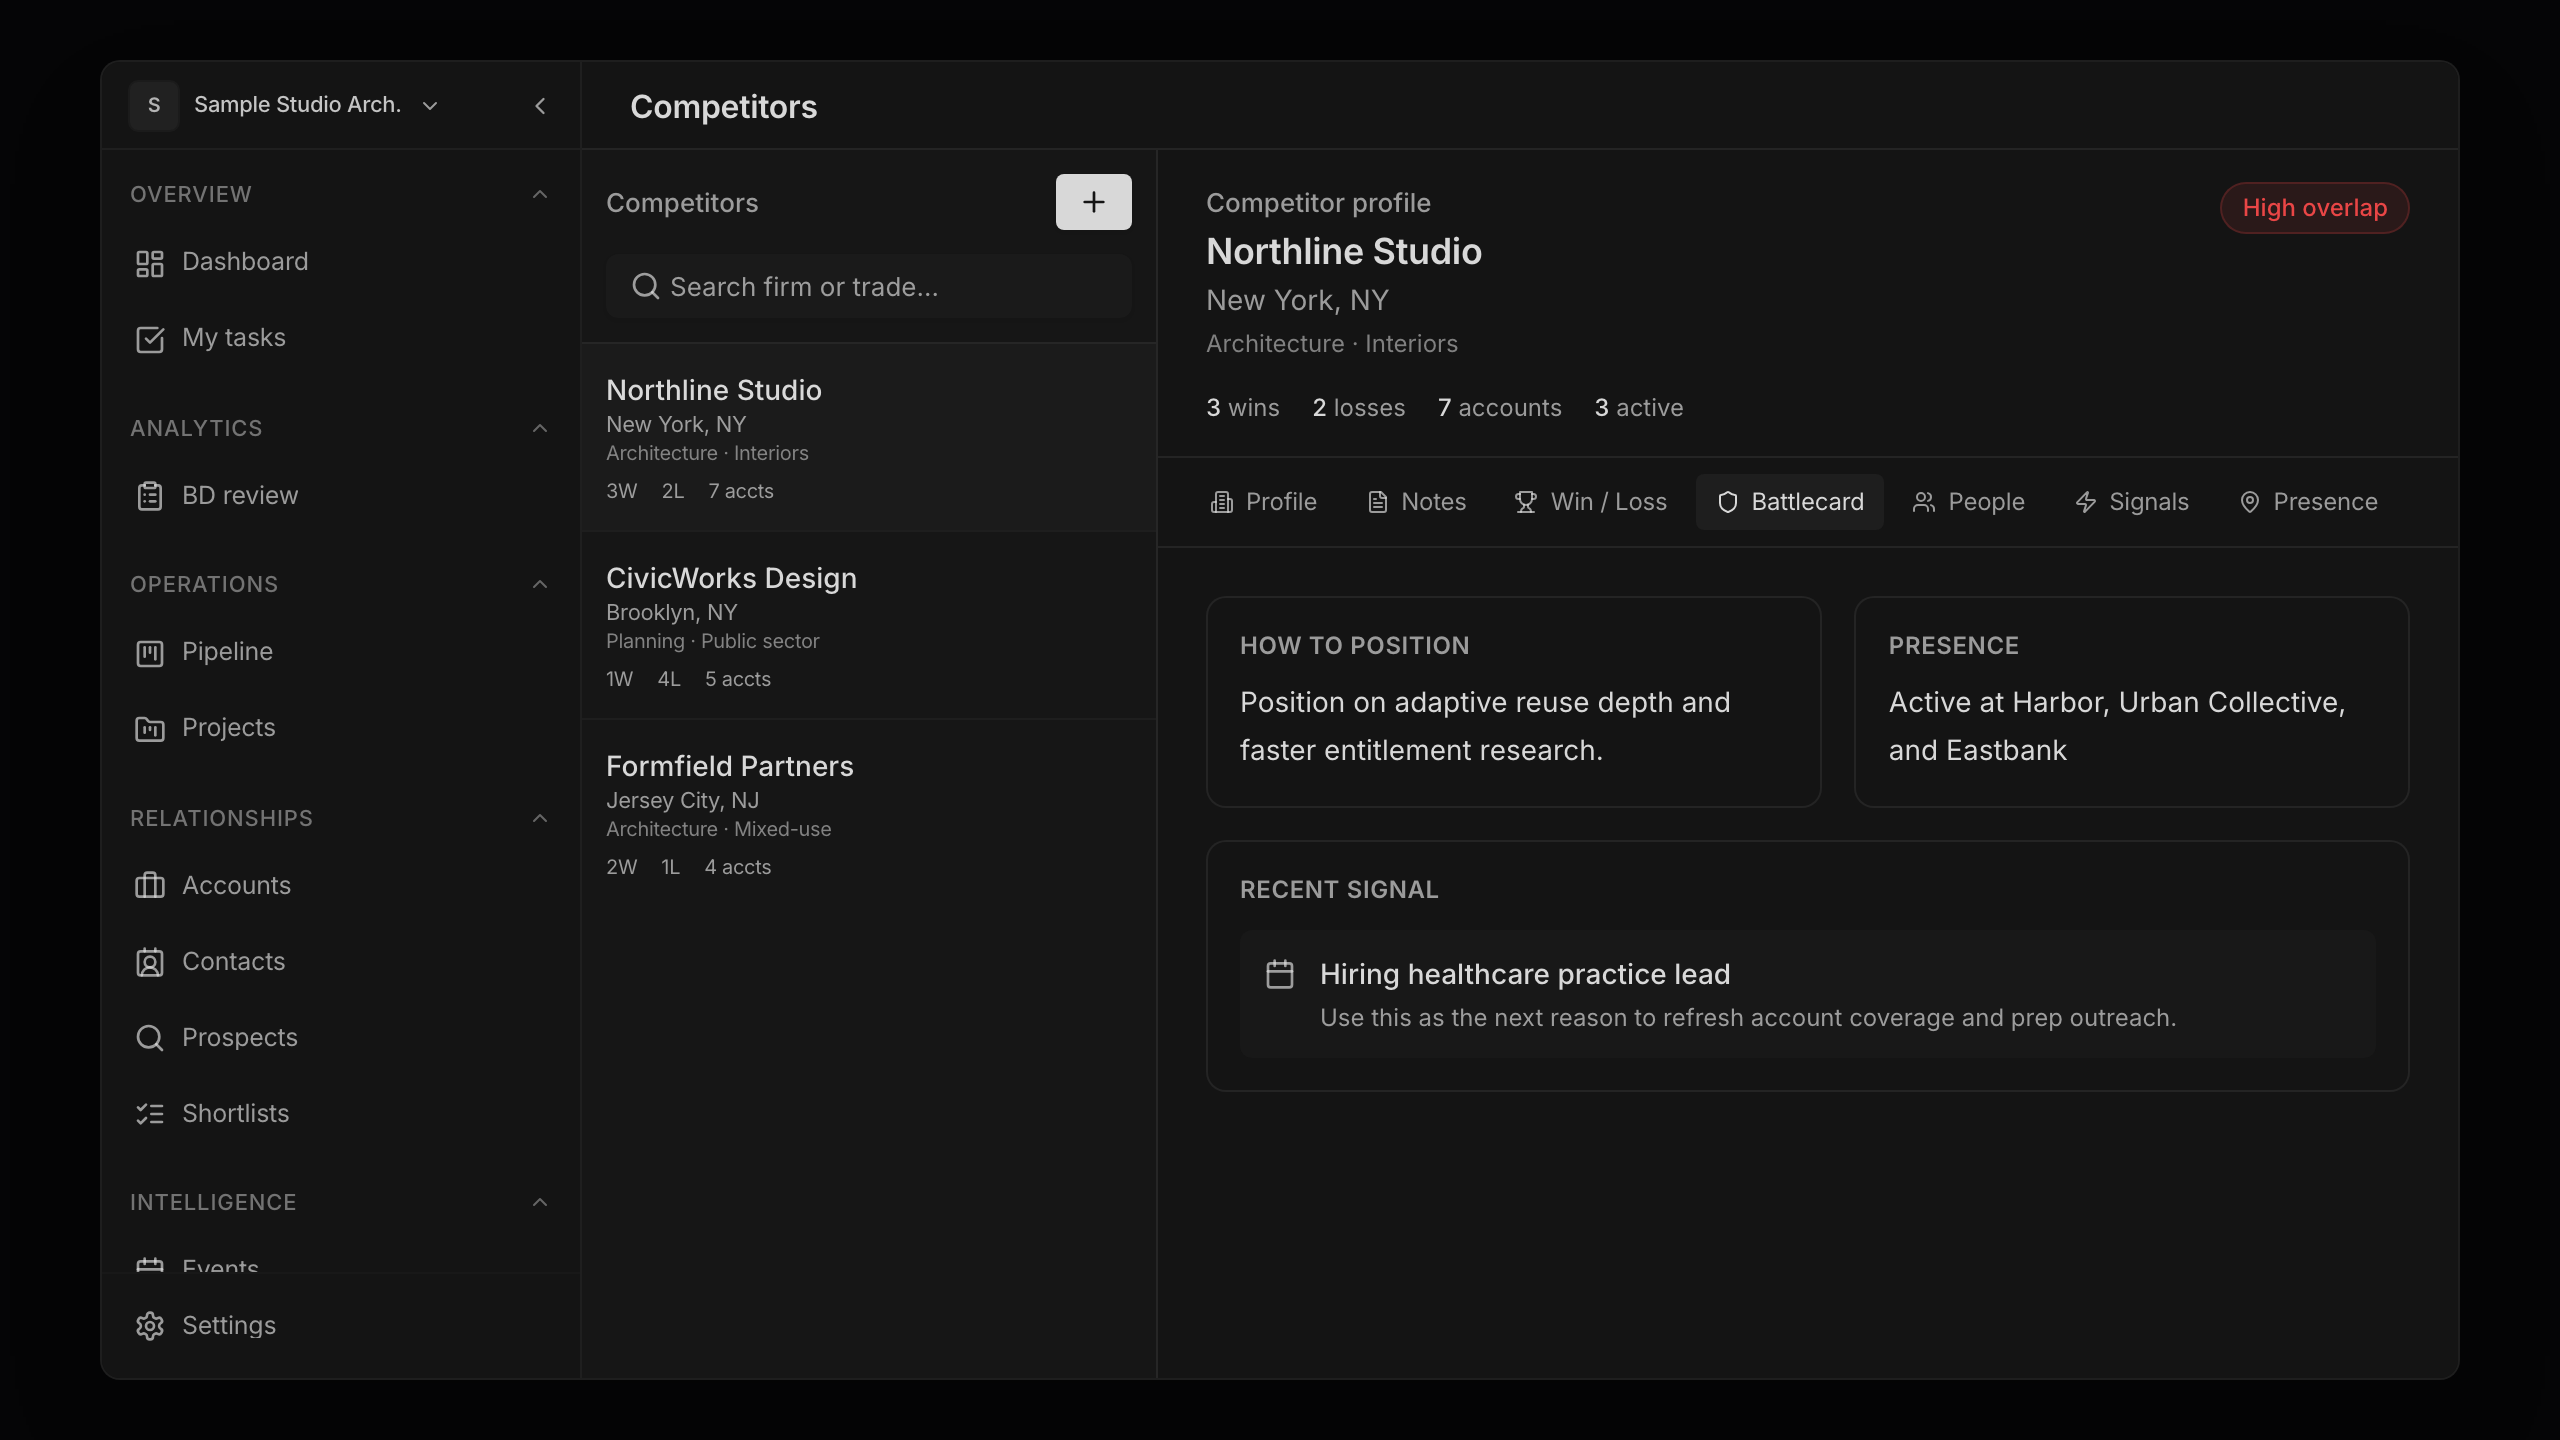This screenshot has width=2560, height=1440.
Task: Click the calendar icon beside Hiring healthcare signal
Action: (x=1280, y=974)
